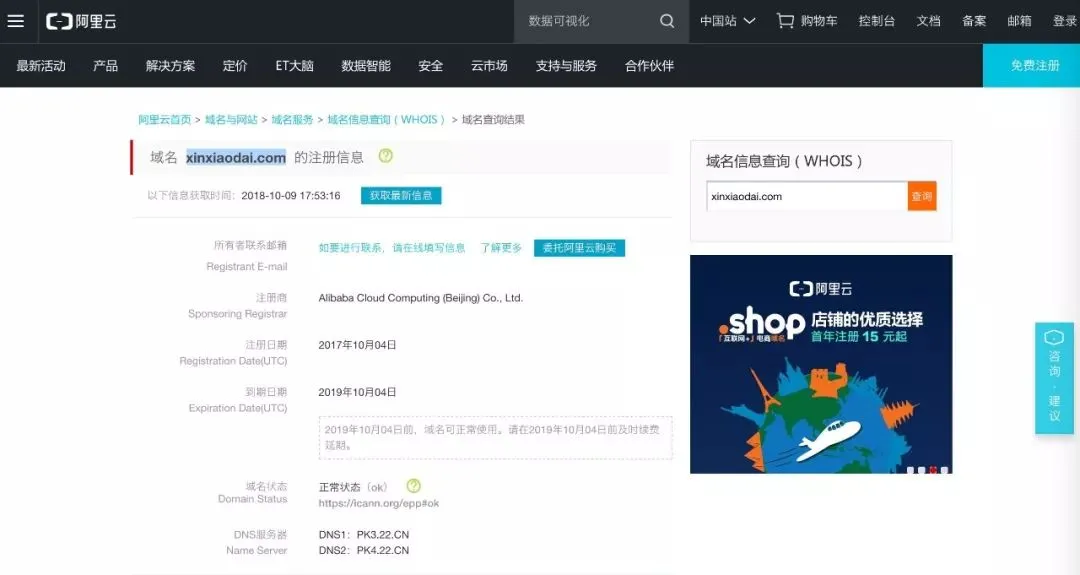Go to 域名服务 breadcrumb

(x=292, y=119)
